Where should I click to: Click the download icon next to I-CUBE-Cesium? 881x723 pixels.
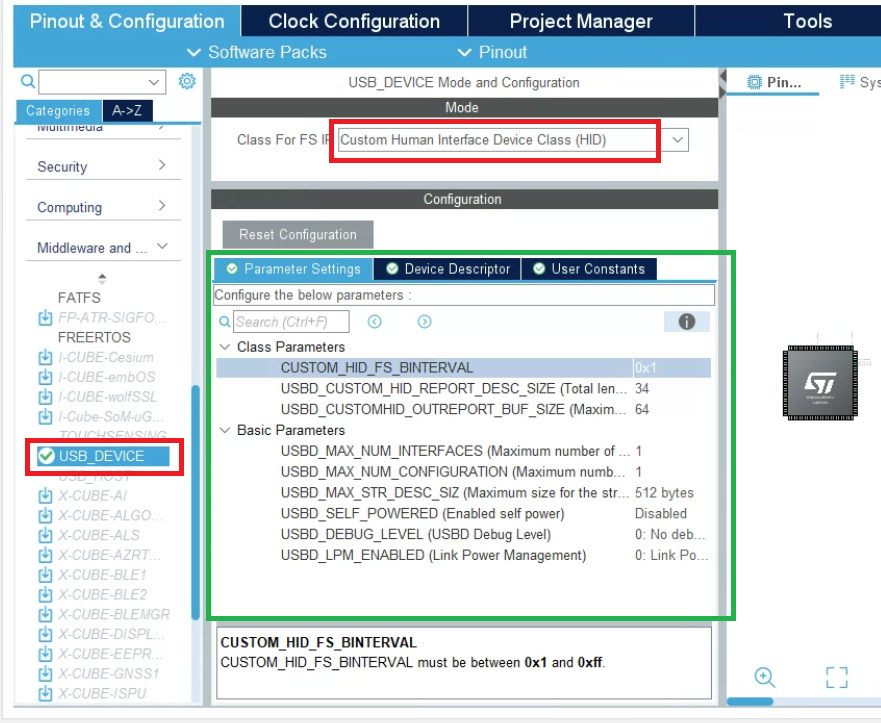pyautogui.click(x=45, y=357)
